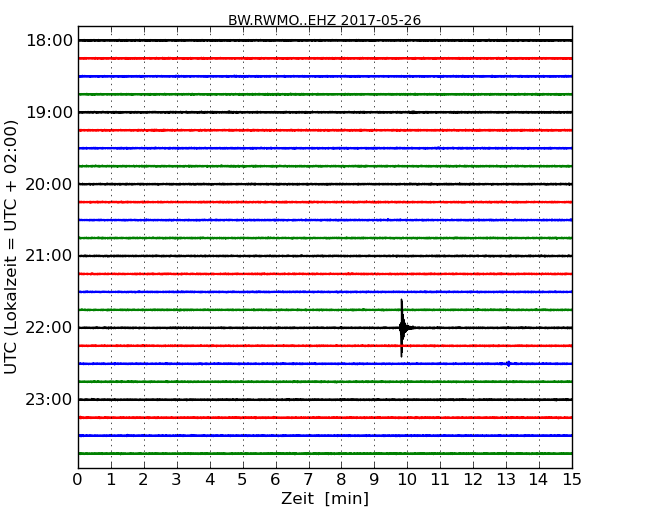Click the x-axis tick label 12

click(x=473, y=479)
